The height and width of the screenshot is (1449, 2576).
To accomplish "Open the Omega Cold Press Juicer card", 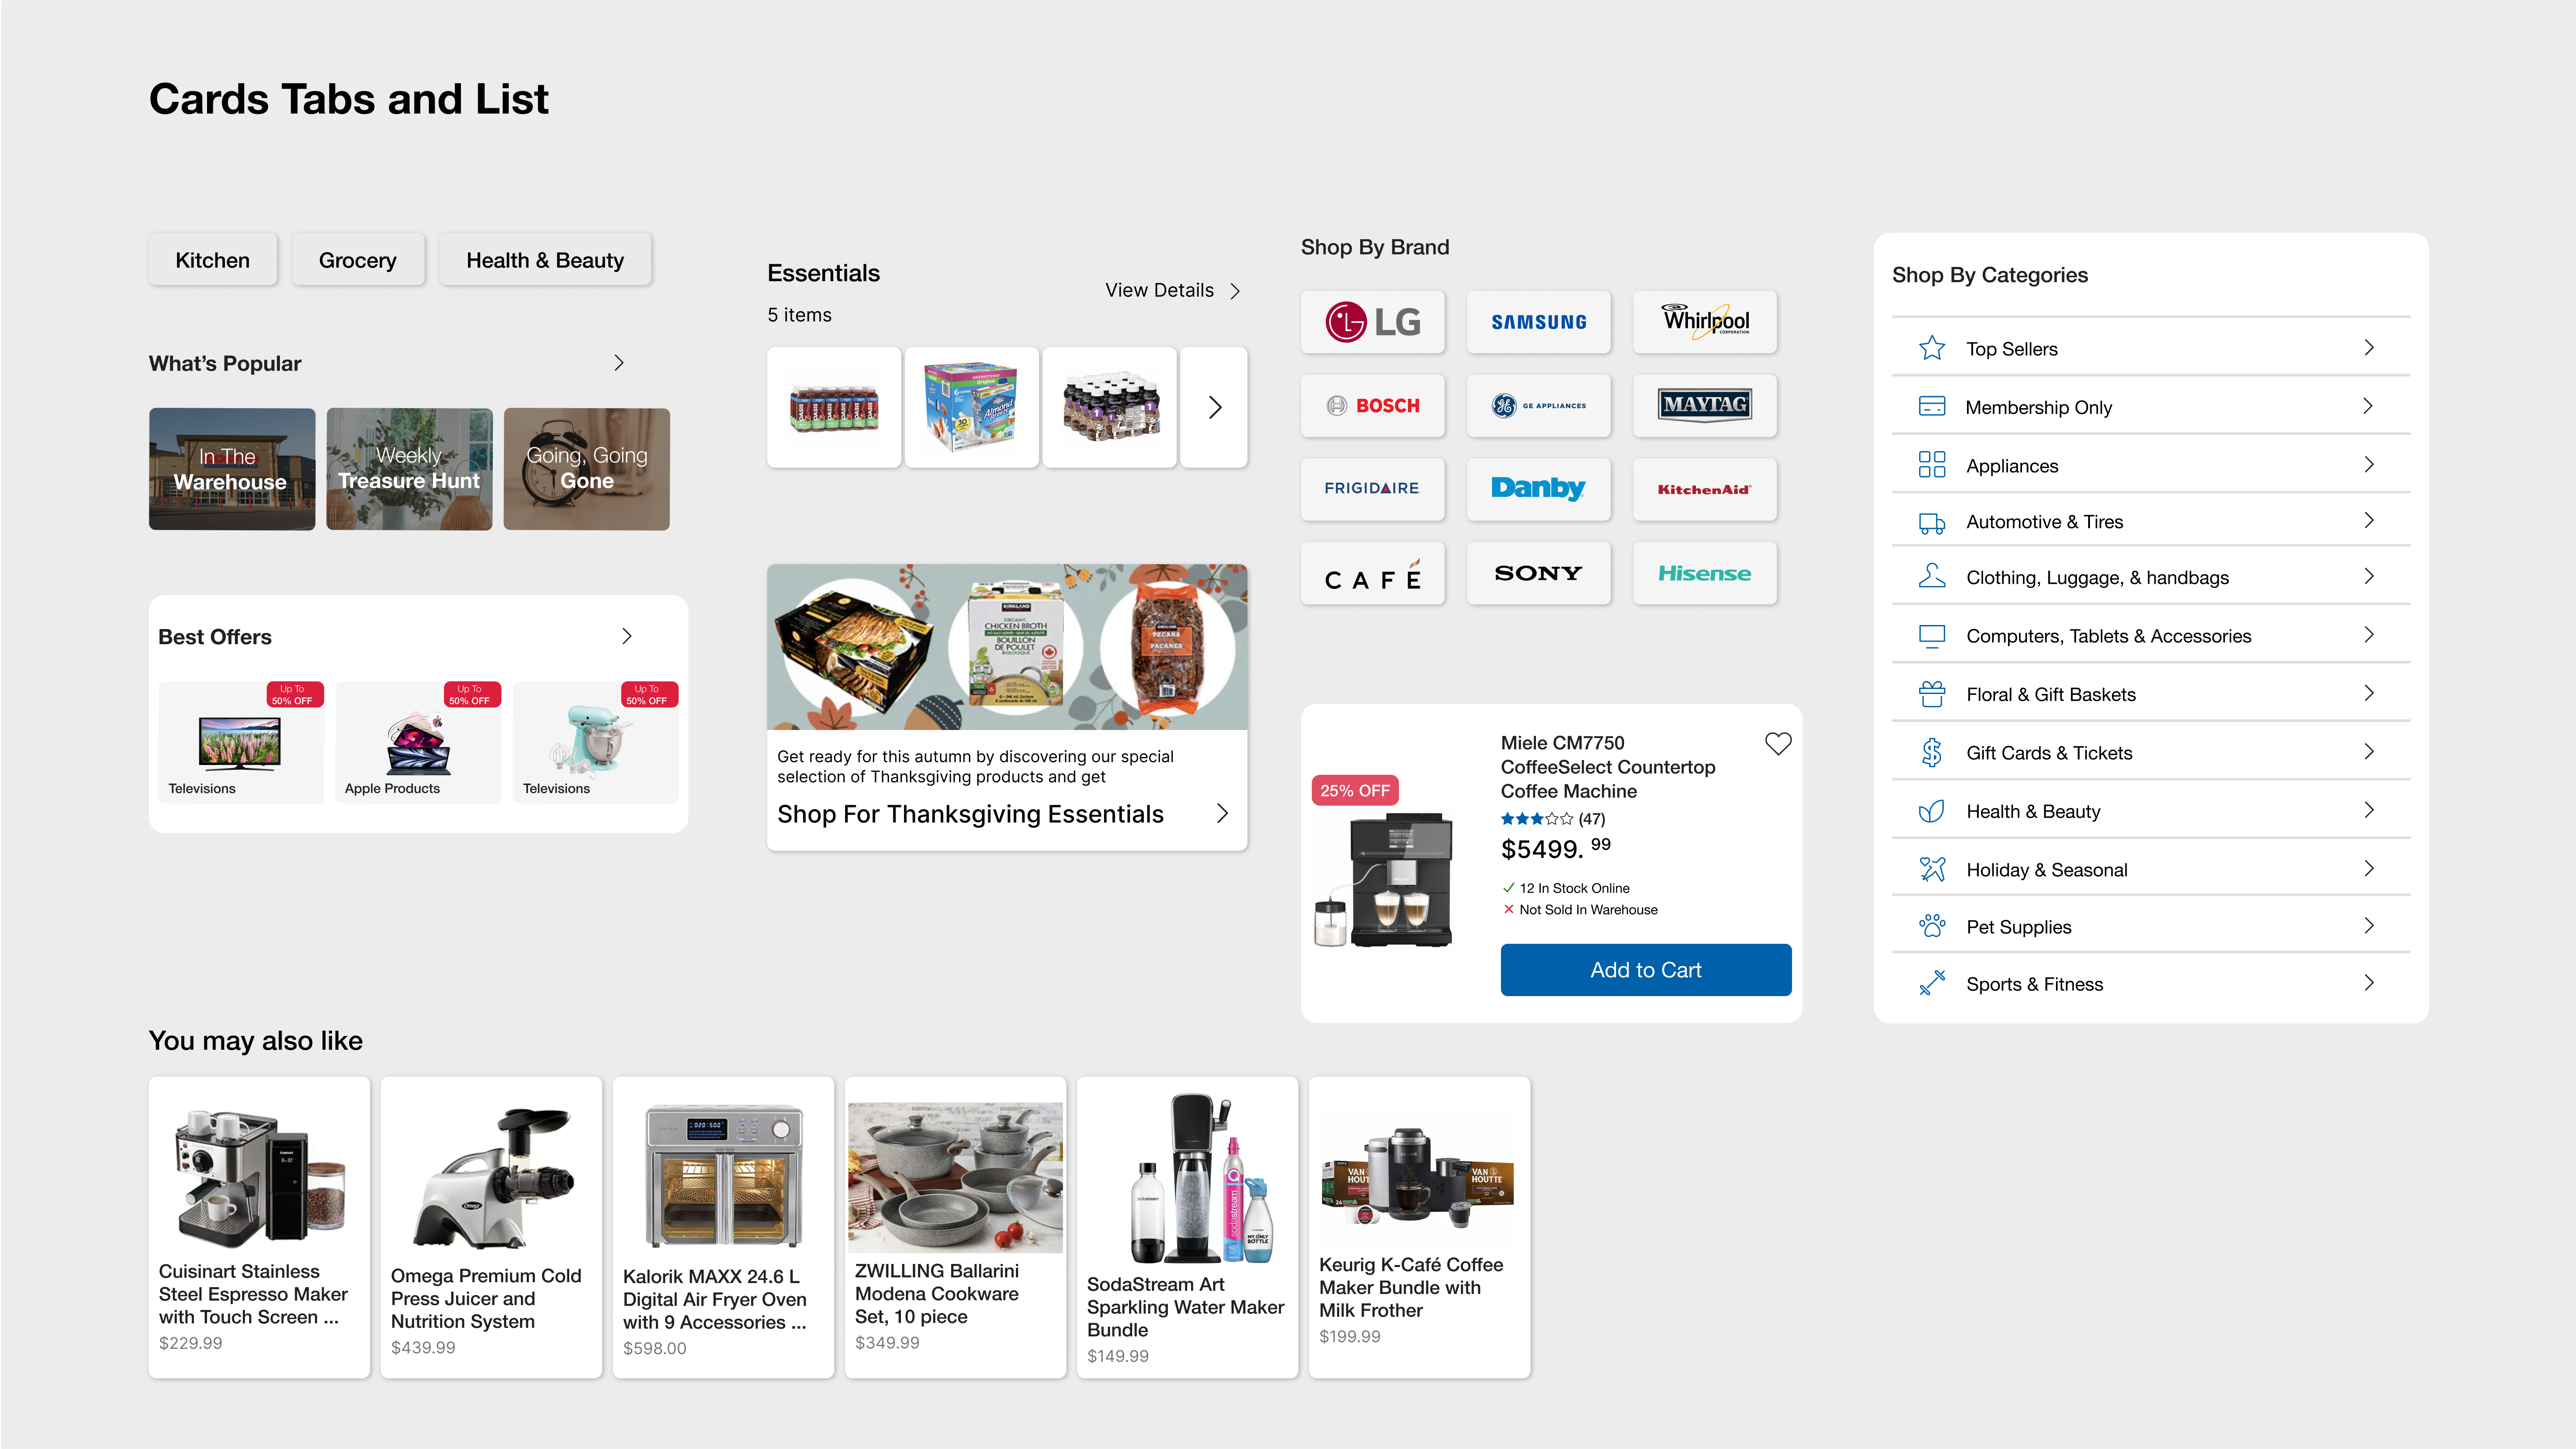I will click(491, 1227).
